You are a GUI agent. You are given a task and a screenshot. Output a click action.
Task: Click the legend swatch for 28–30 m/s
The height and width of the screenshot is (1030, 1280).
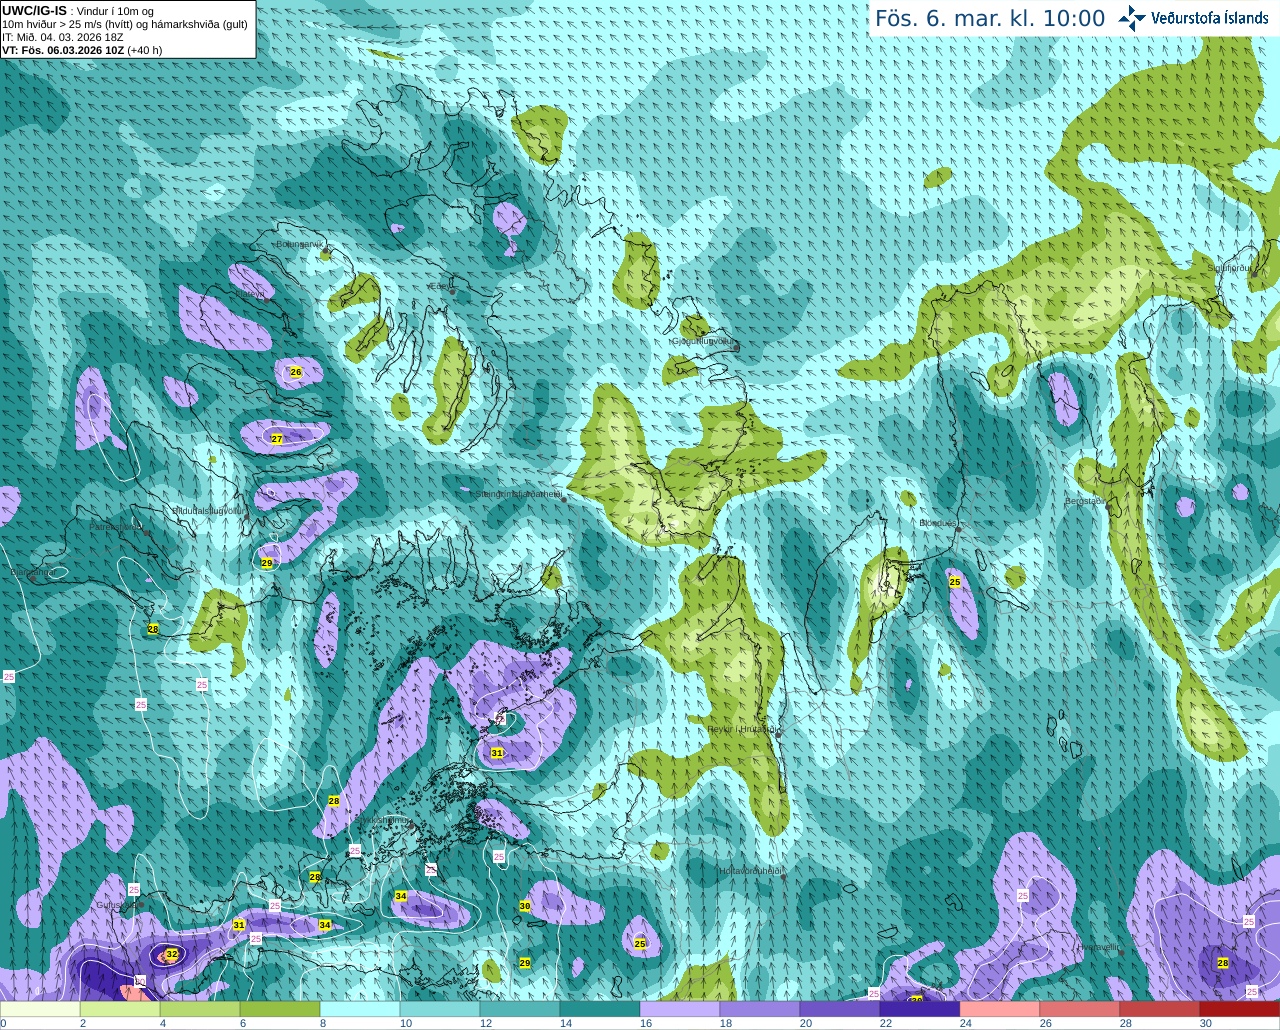click(1160, 1009)
